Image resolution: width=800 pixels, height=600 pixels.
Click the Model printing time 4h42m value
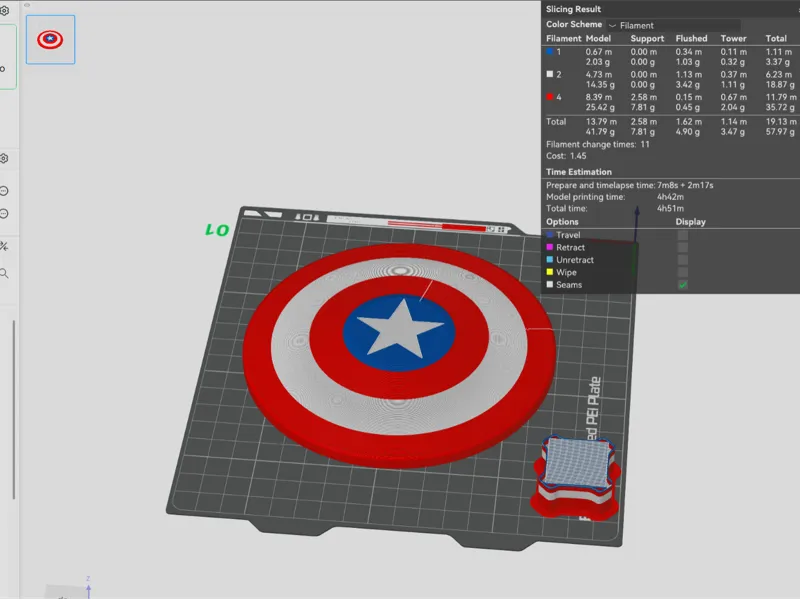(x=670, y=197)
